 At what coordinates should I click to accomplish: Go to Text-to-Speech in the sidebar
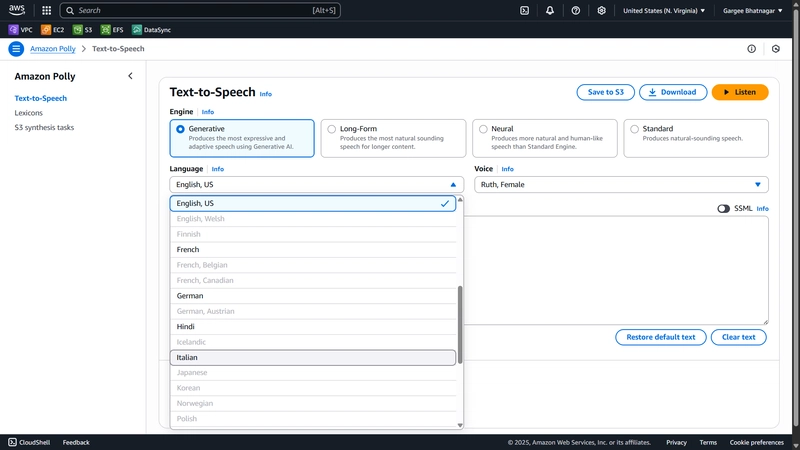coord(41,98)
